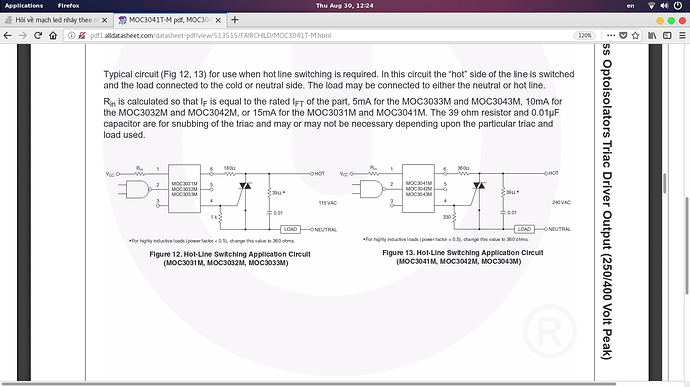Open the Wi-Fi network indicator
Screen dimensions: 690x387
(x=652, y=6)
